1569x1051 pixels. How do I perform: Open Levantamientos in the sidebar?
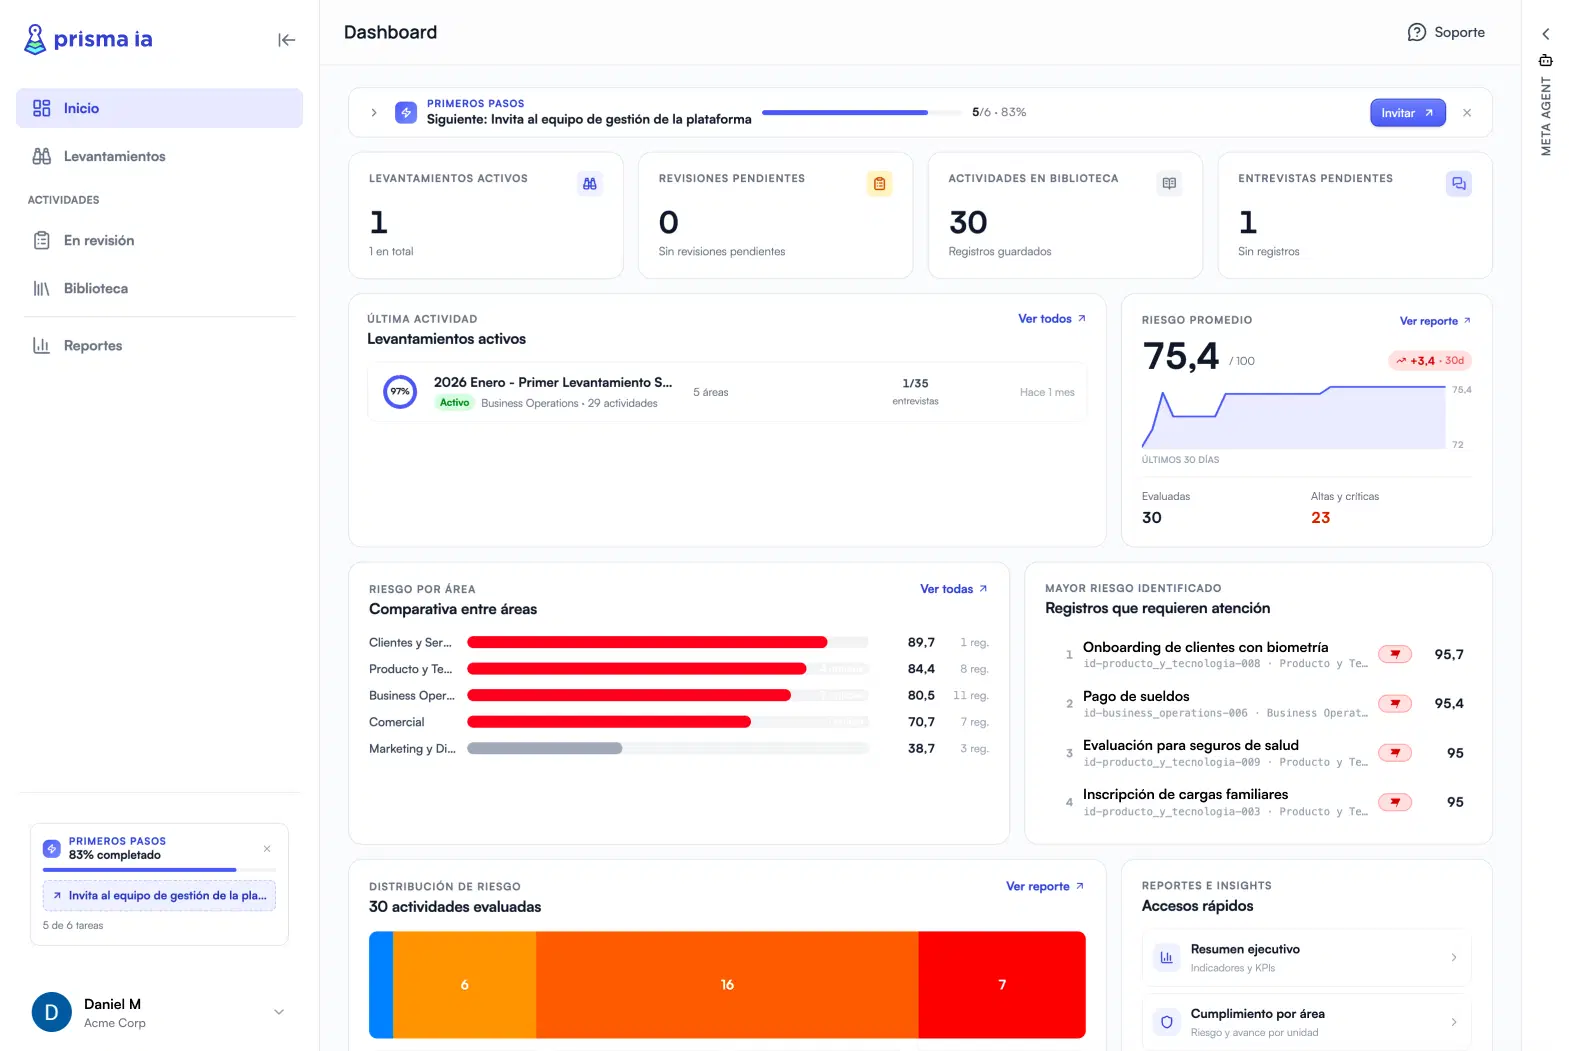tap(159, 156)
